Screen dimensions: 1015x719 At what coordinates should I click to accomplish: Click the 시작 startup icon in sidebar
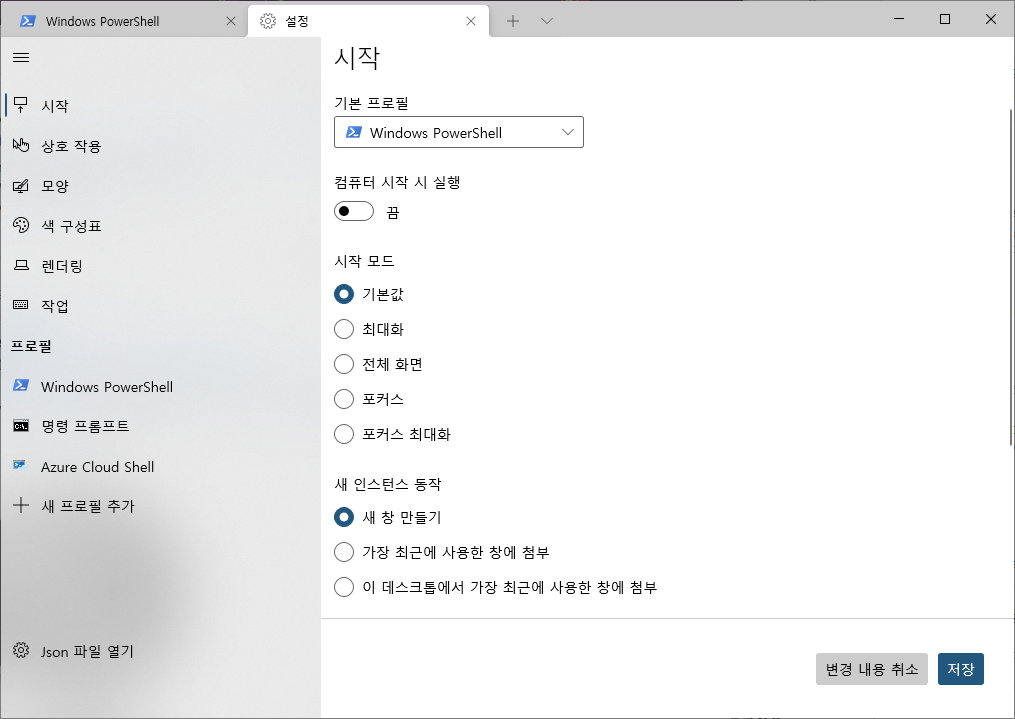[x=21, y=105]
